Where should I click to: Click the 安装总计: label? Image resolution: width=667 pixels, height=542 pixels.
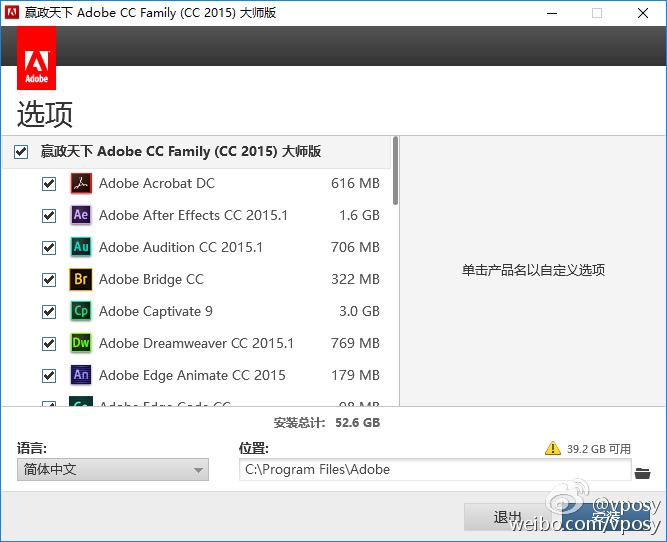(x=299, y=422)
